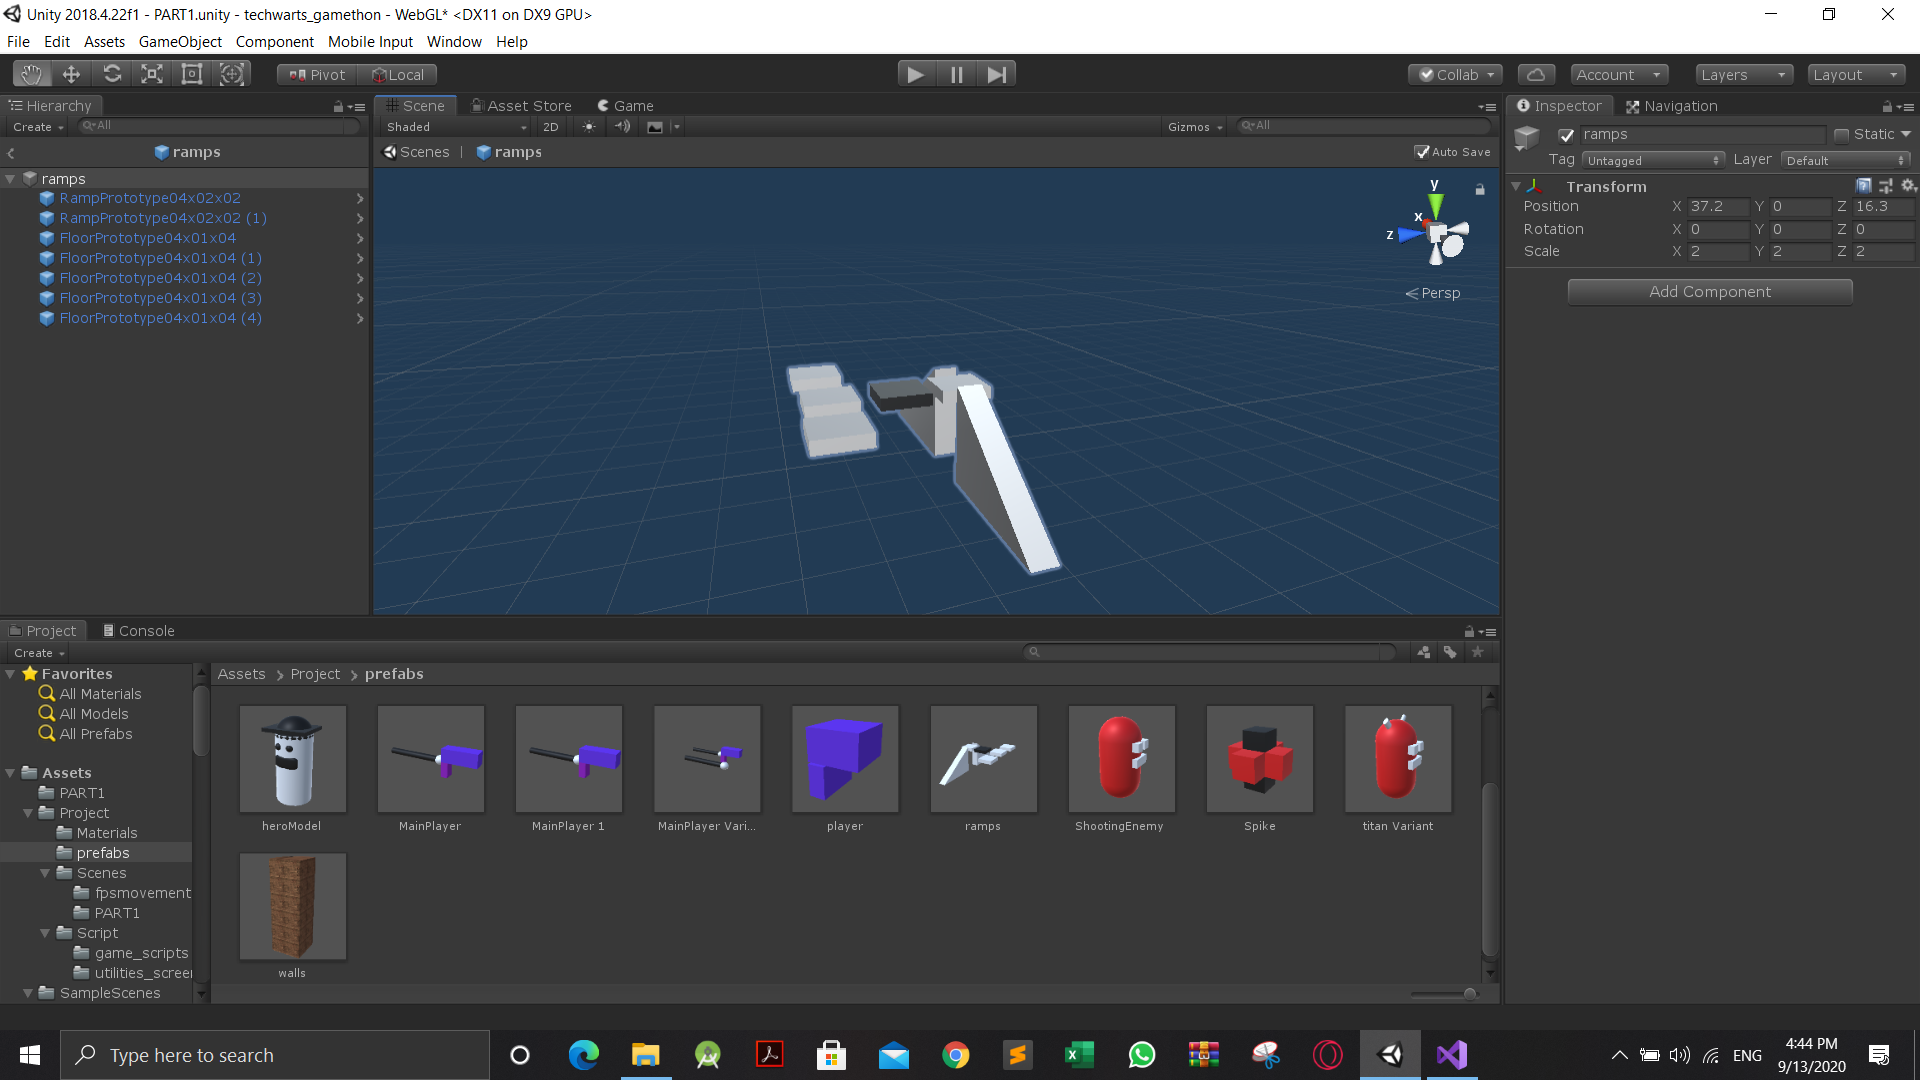Select the Hand tool in toolbar

tap(32, 74)
